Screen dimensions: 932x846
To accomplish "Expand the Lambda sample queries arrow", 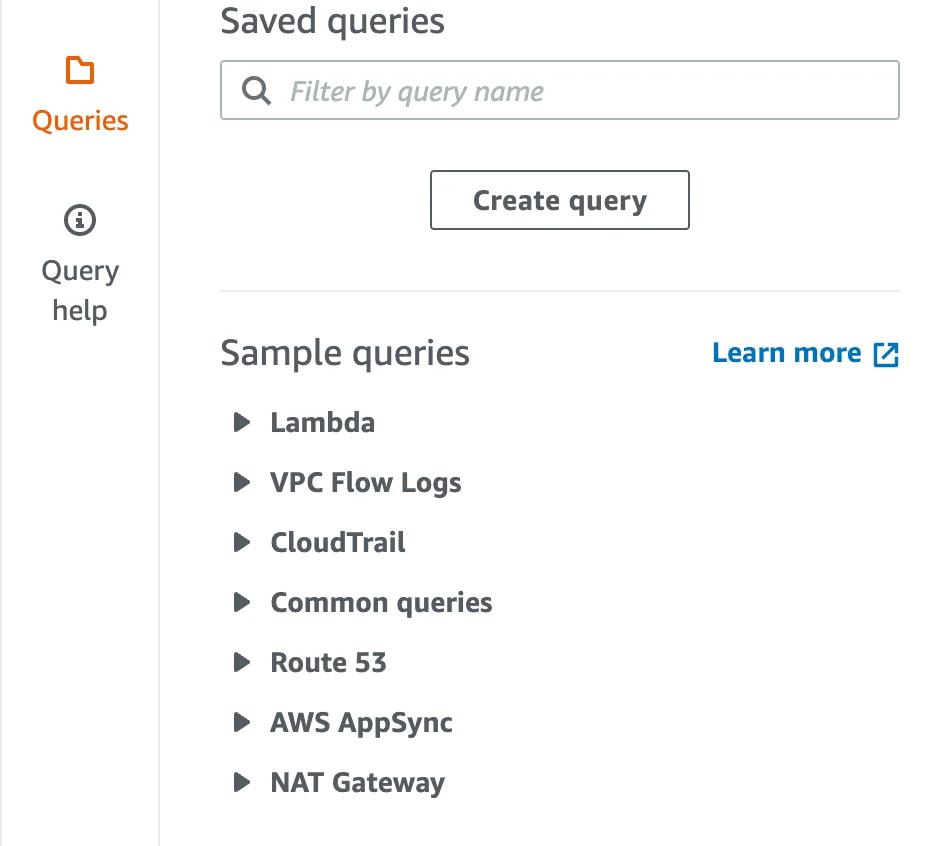I will pyautogui.click(x=241, y=422).
